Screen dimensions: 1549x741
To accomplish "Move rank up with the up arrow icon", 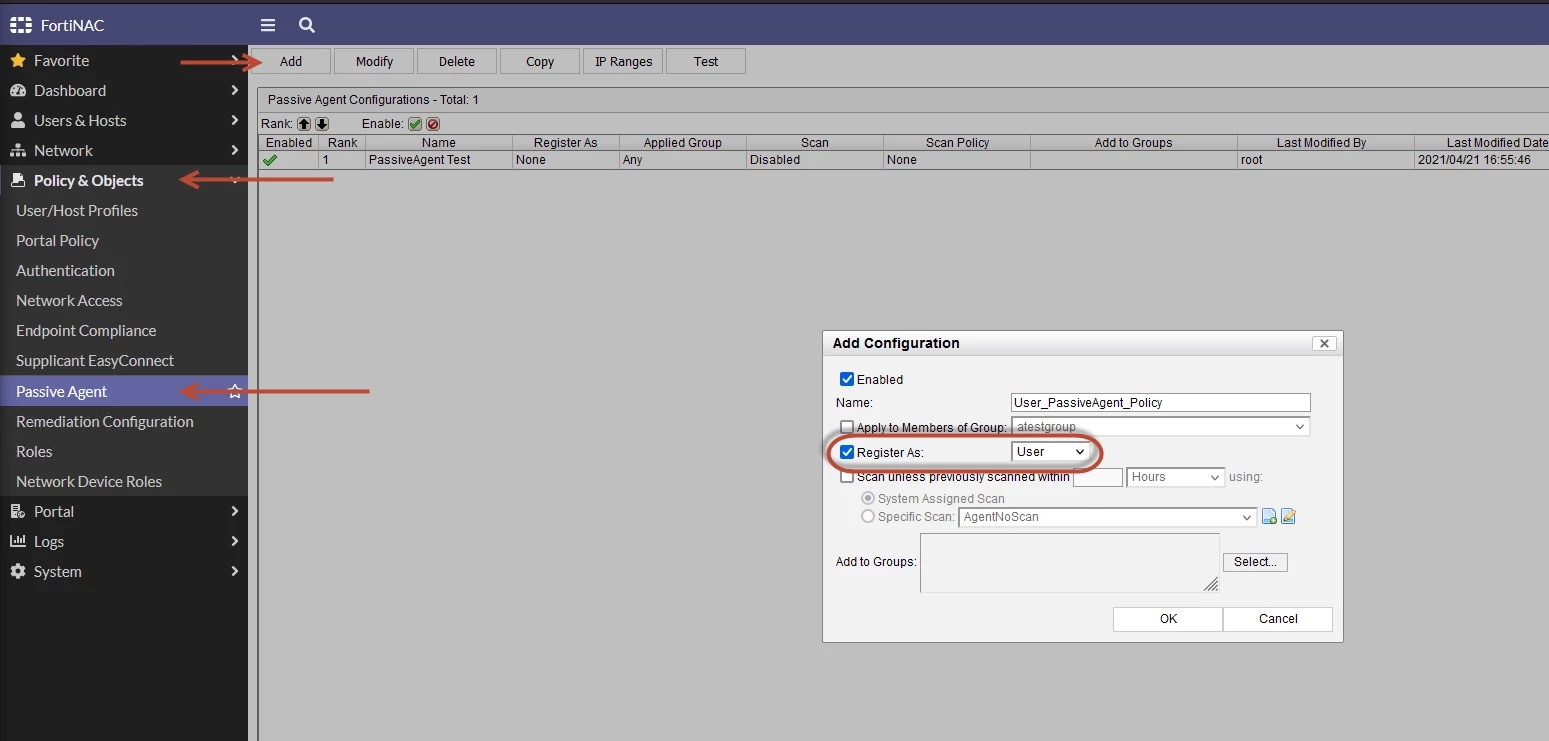I will (304, 124).
